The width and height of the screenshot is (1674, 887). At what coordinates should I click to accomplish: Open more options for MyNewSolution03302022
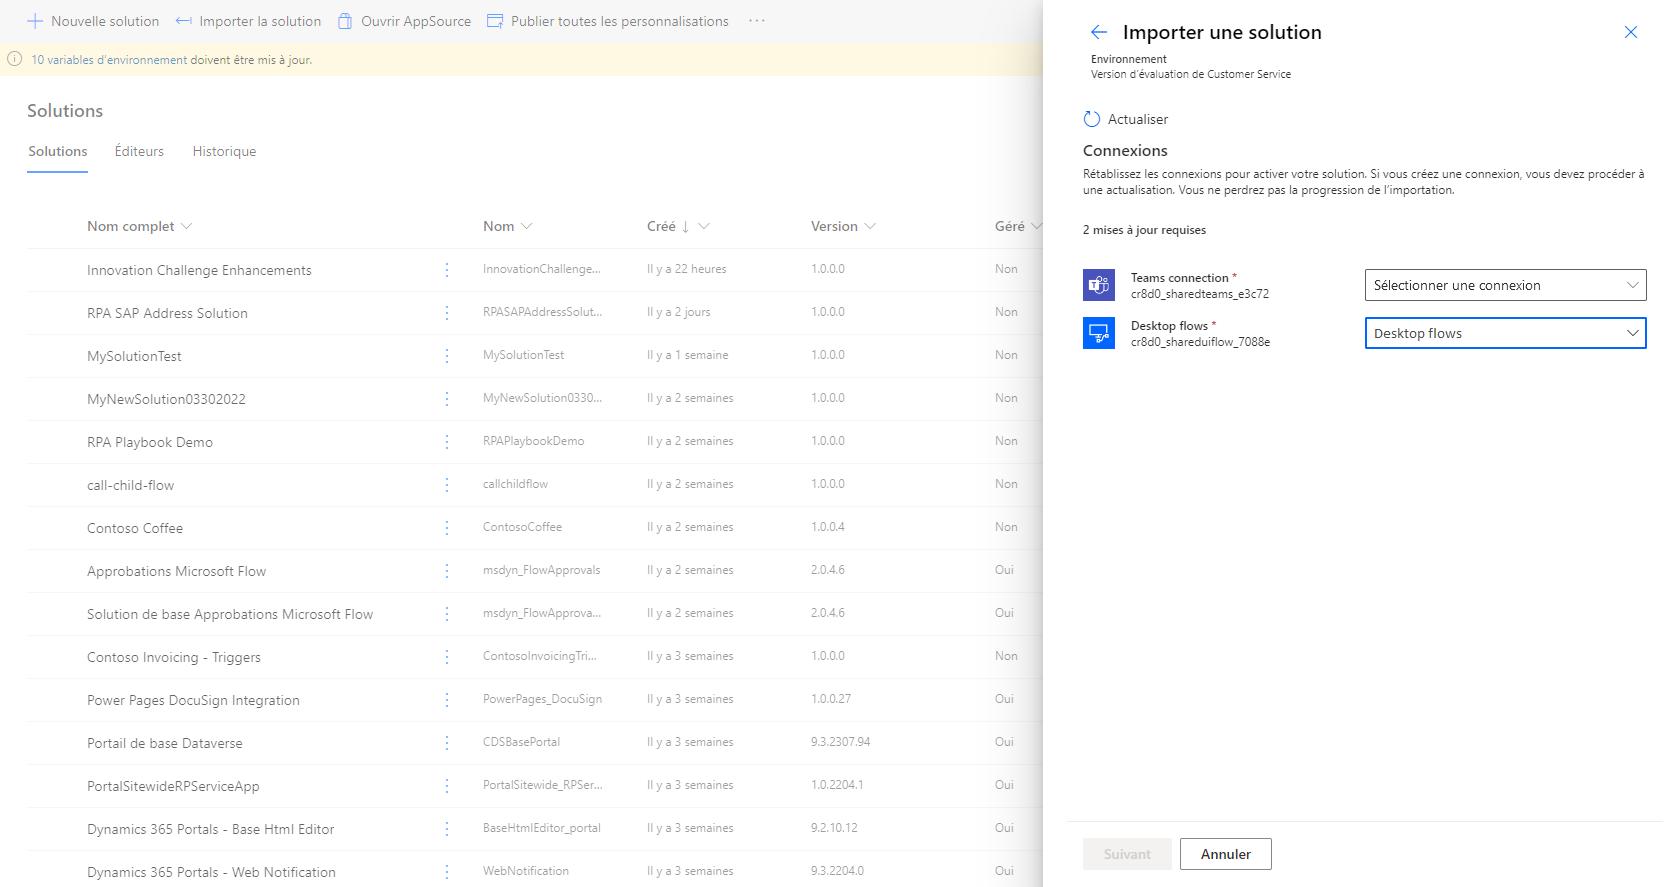[x=447, y=399]
